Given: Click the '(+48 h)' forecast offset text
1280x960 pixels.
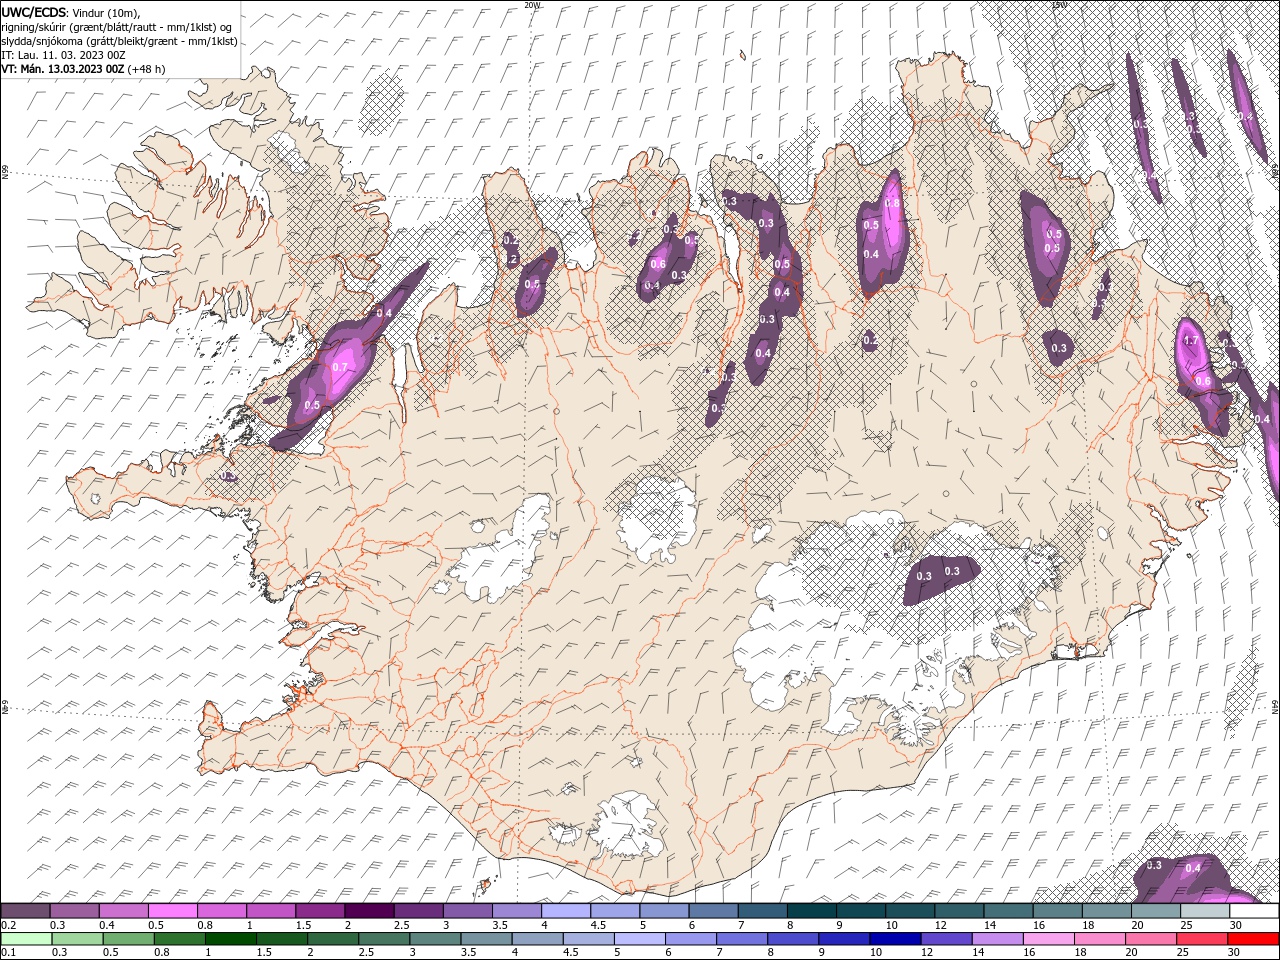Looking at the screenshot, I should (147, 69).
